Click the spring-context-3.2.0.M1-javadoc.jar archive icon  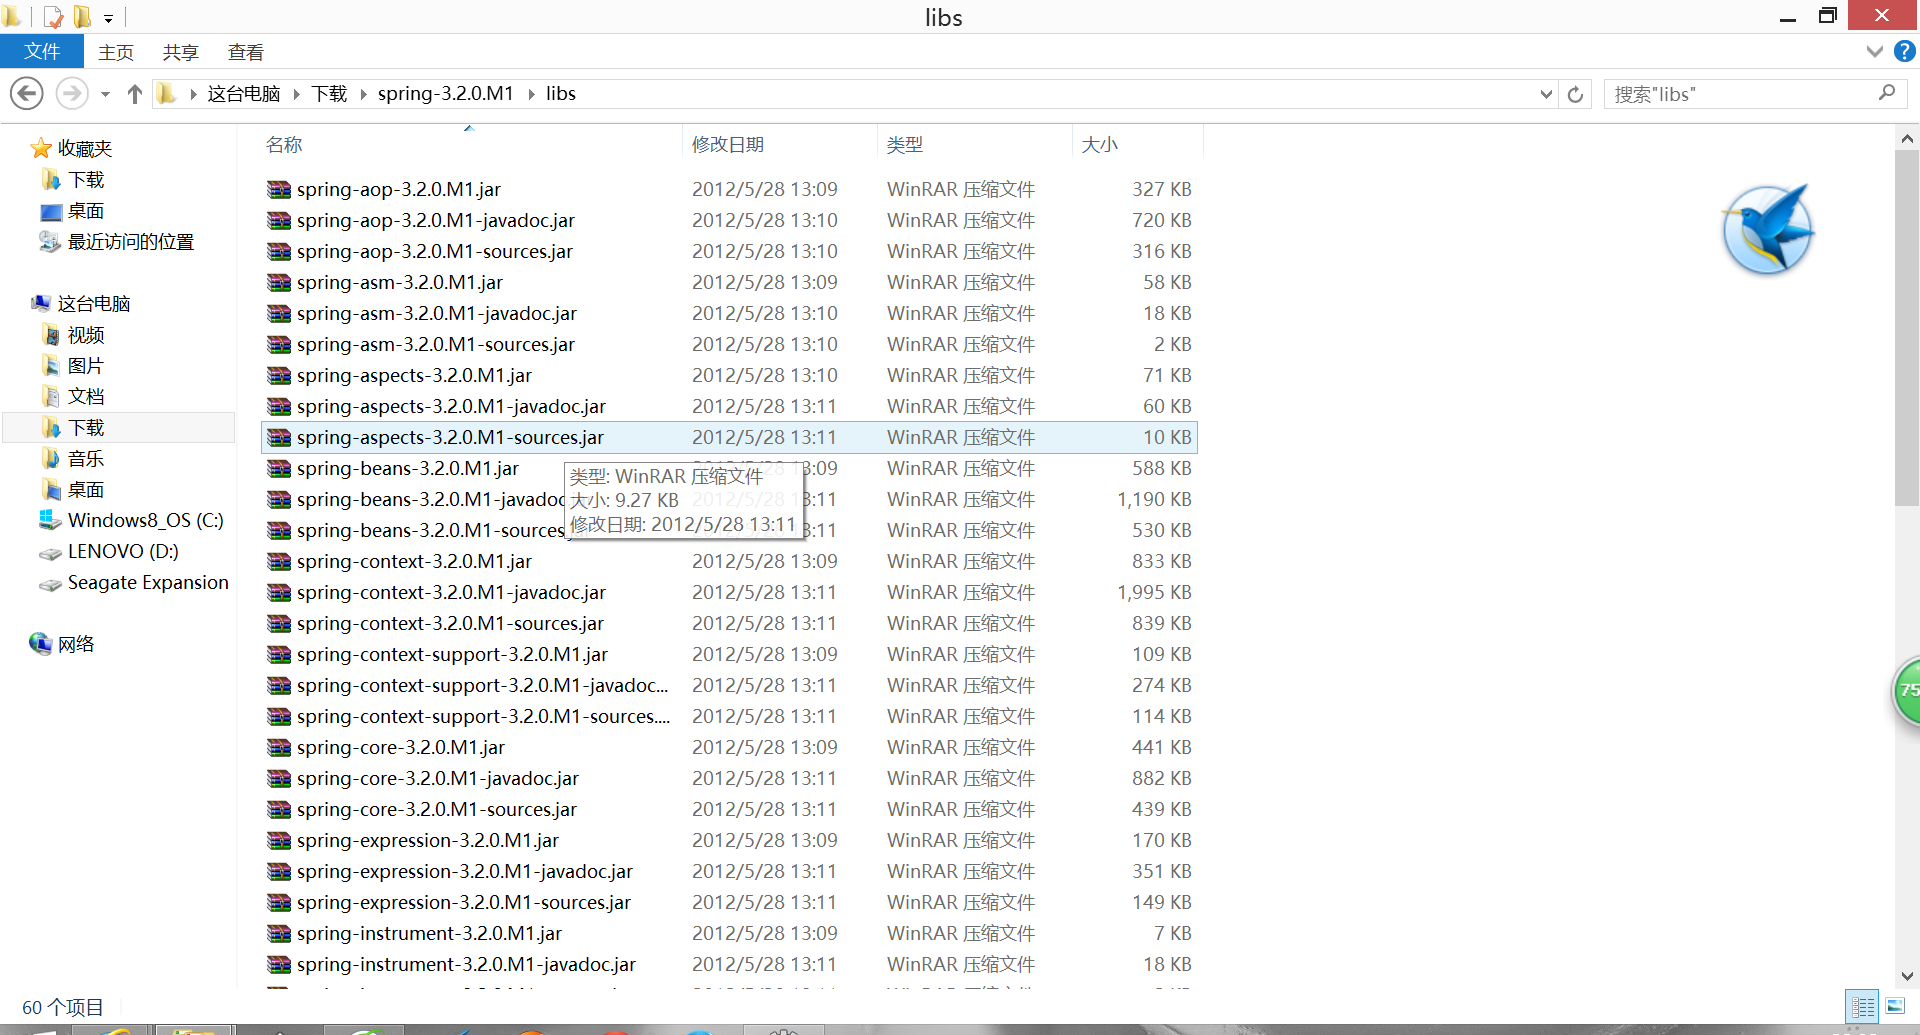[x=279, y=593]
